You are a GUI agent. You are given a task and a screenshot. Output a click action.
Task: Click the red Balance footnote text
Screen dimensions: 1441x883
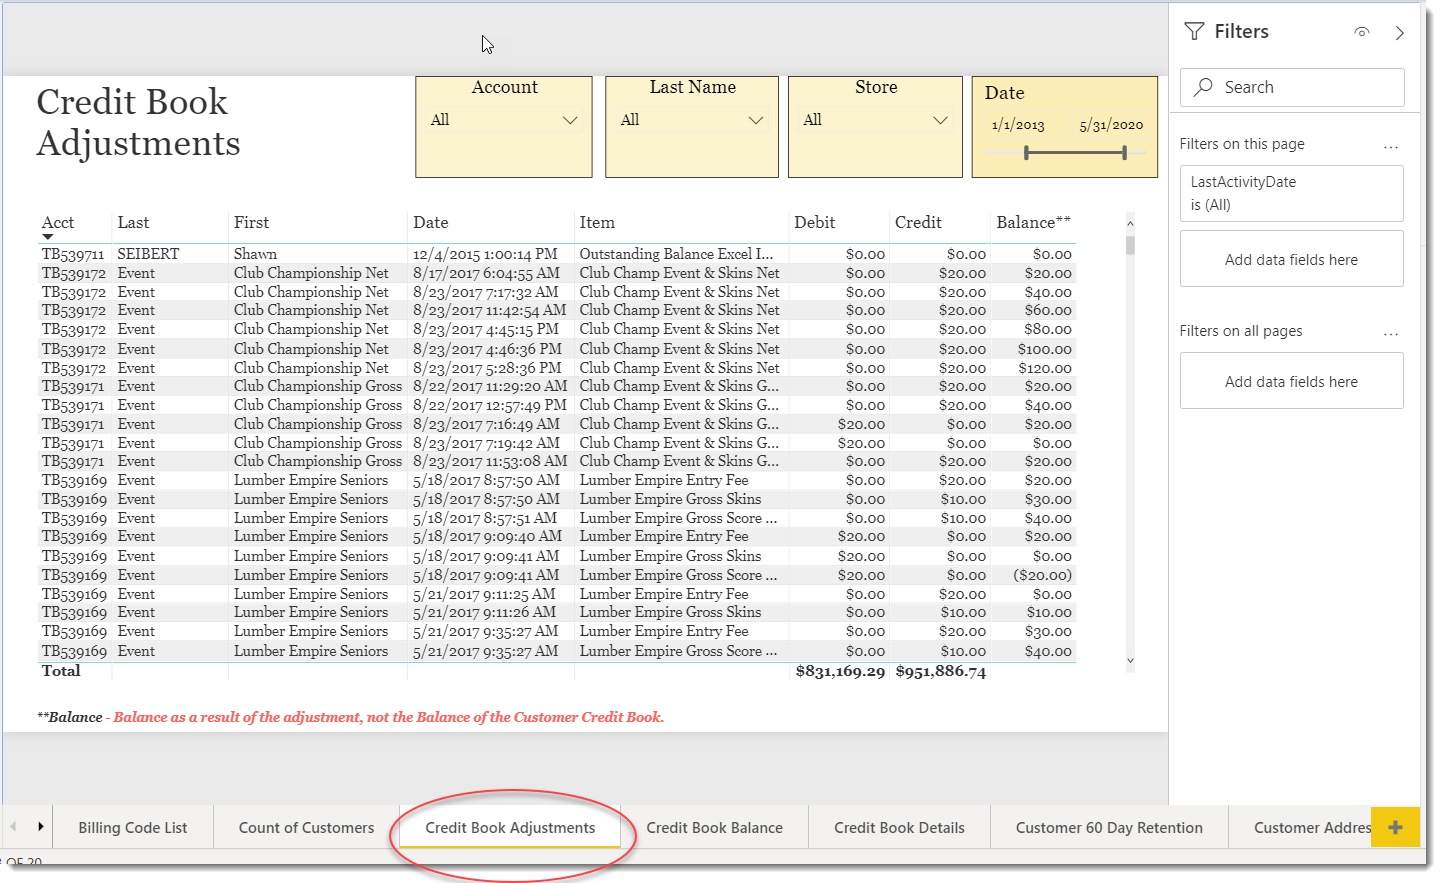coord(388,717)
